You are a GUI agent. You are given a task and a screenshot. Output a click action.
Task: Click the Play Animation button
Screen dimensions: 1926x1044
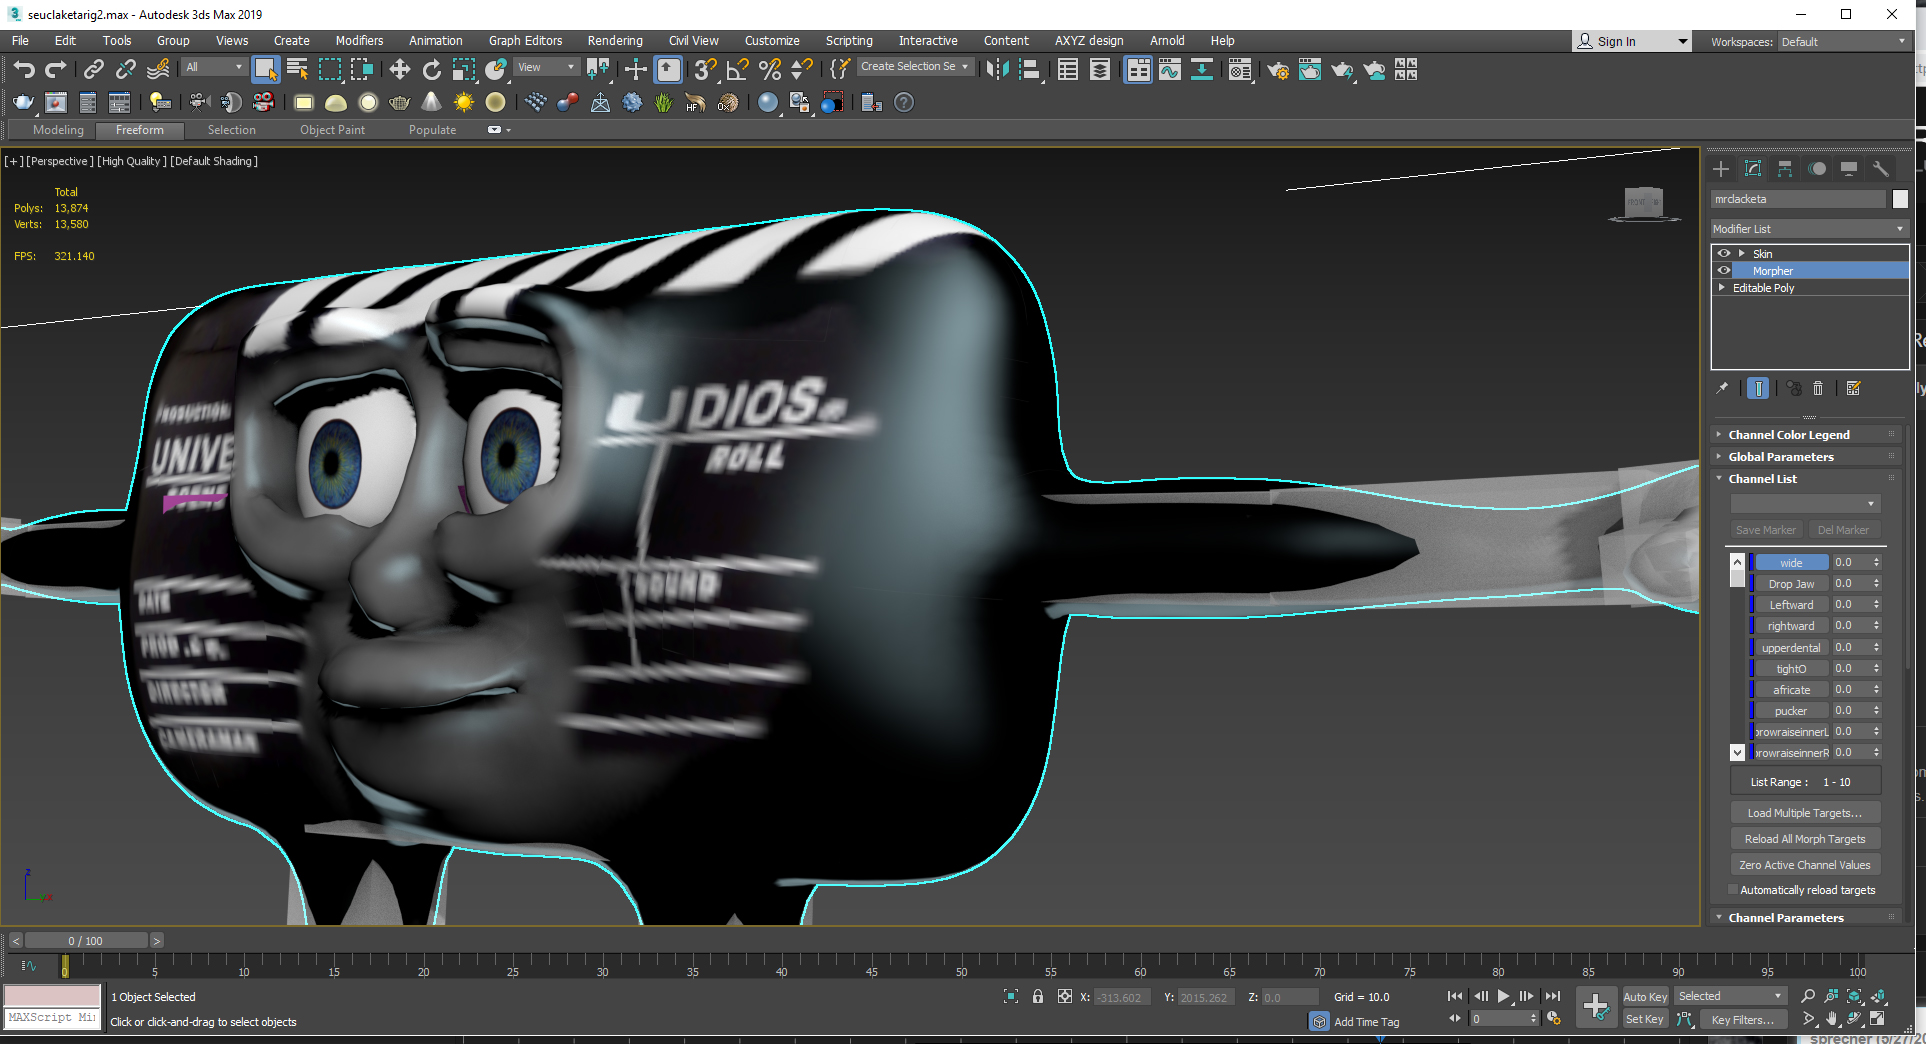(x=1503, y=996)
